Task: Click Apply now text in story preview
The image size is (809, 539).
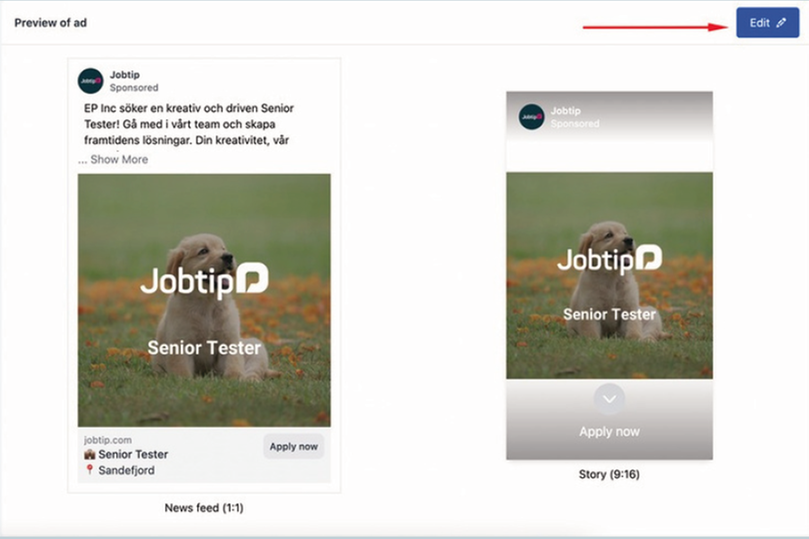Action: [x=609, y=432]
